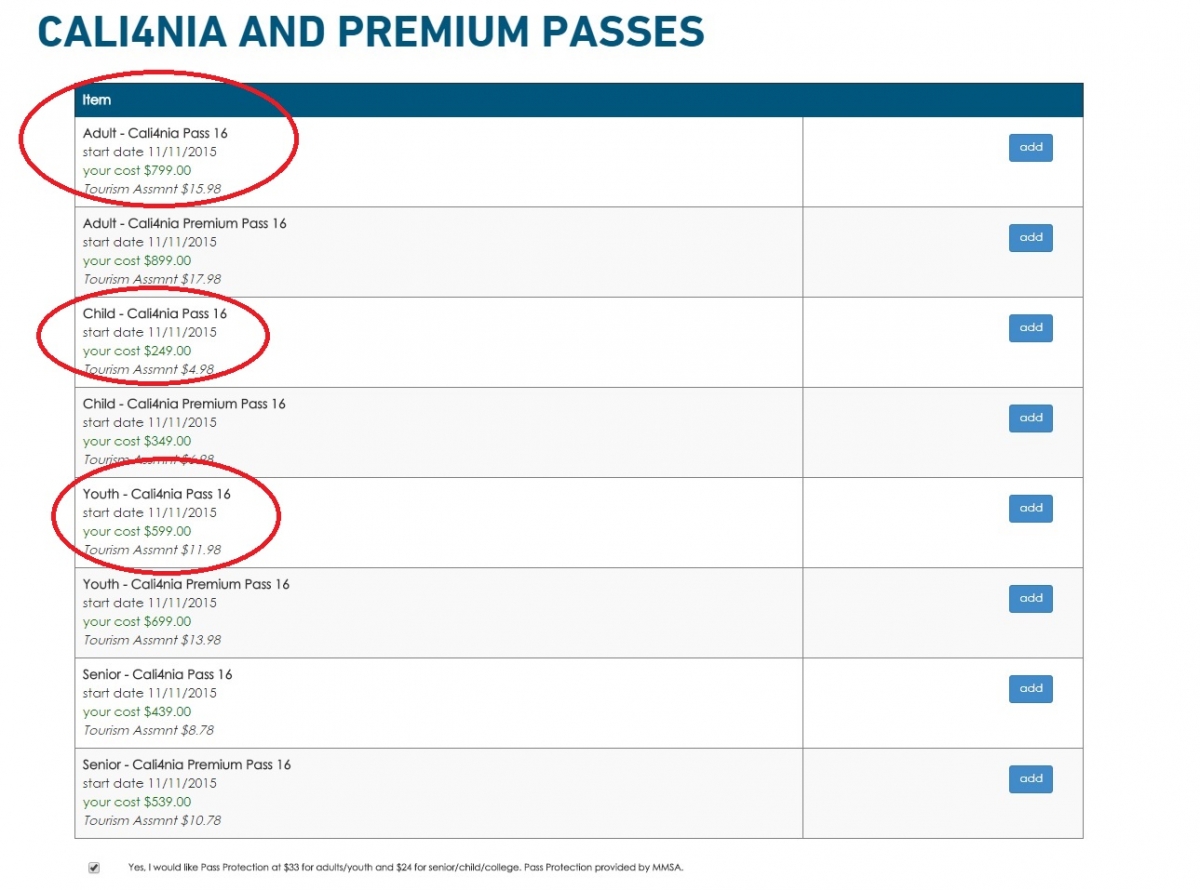Add the Youth Cali4nia Pass 16

tap(1030, 508)
